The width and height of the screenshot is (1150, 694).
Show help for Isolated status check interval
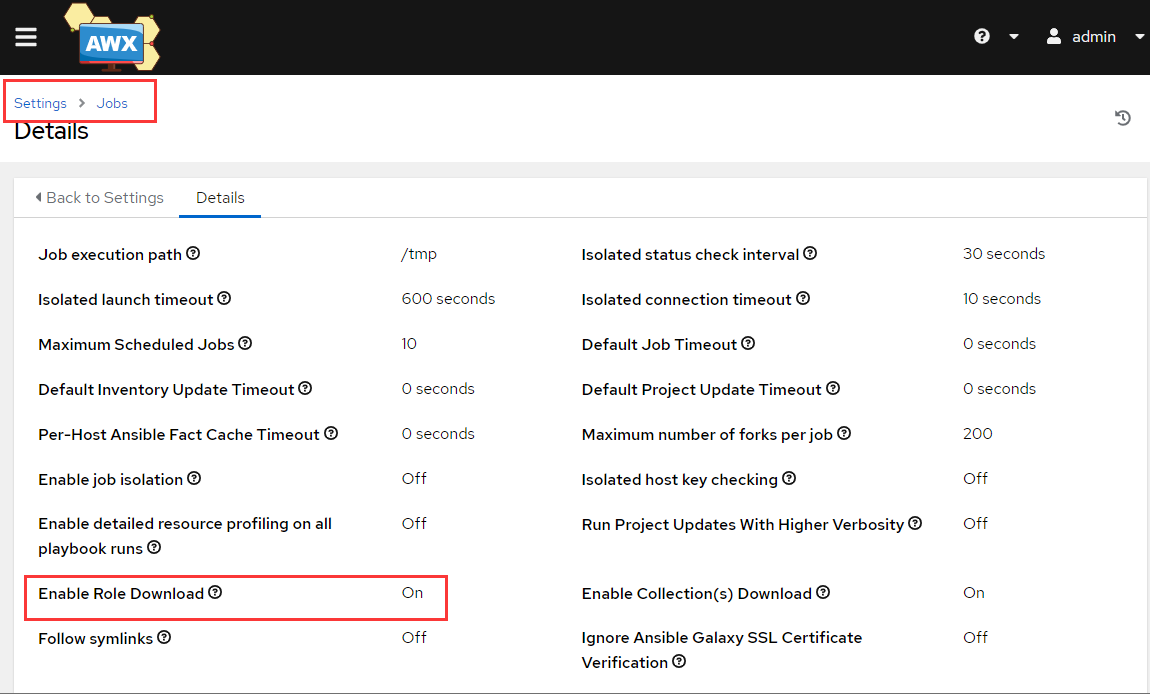pyautogui.click(x=810, y=253)
